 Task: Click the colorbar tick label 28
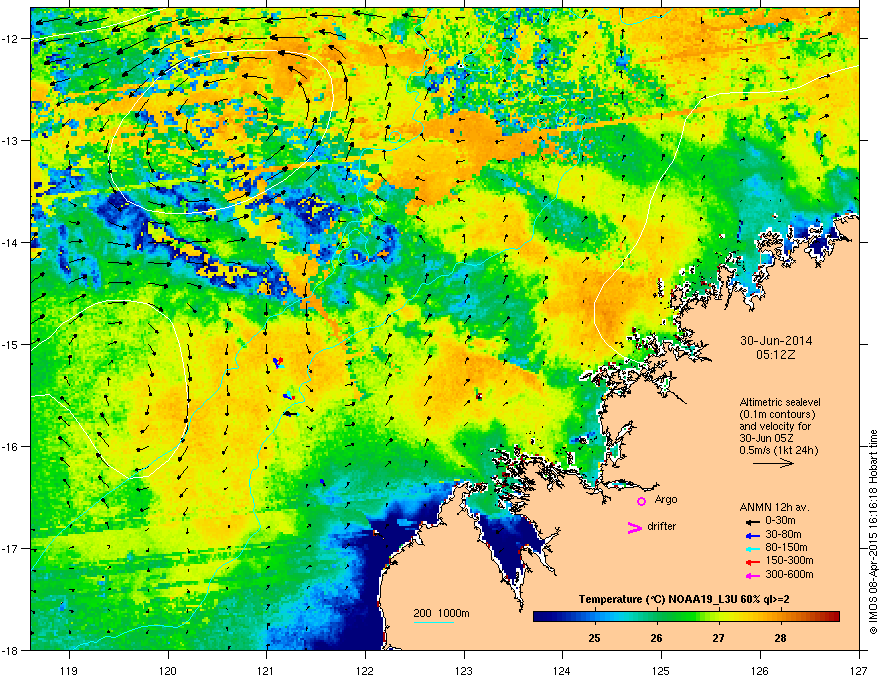click(x=780, y=638)
